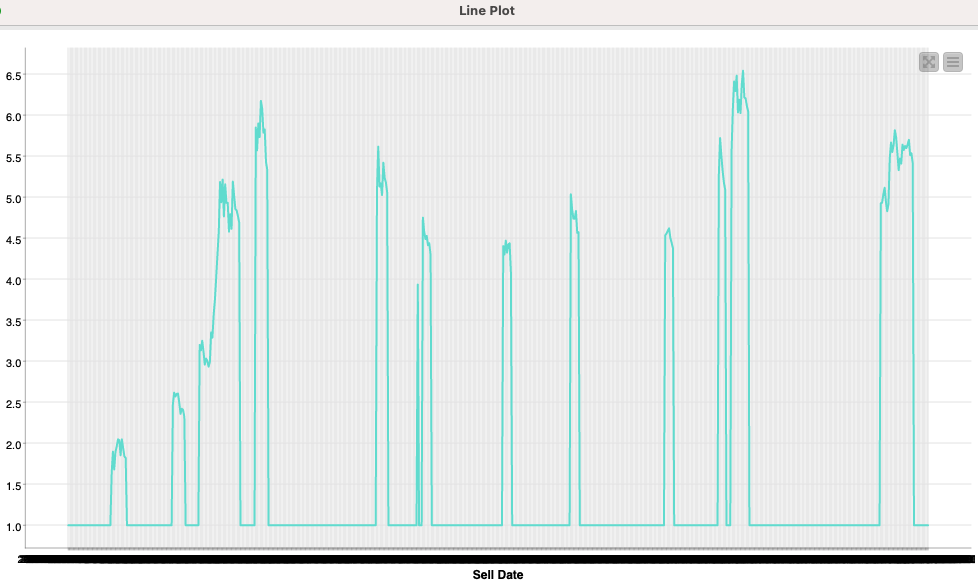Click the 'Line Plot' window title
Screen dimensions: 978x587
(487, 11)
